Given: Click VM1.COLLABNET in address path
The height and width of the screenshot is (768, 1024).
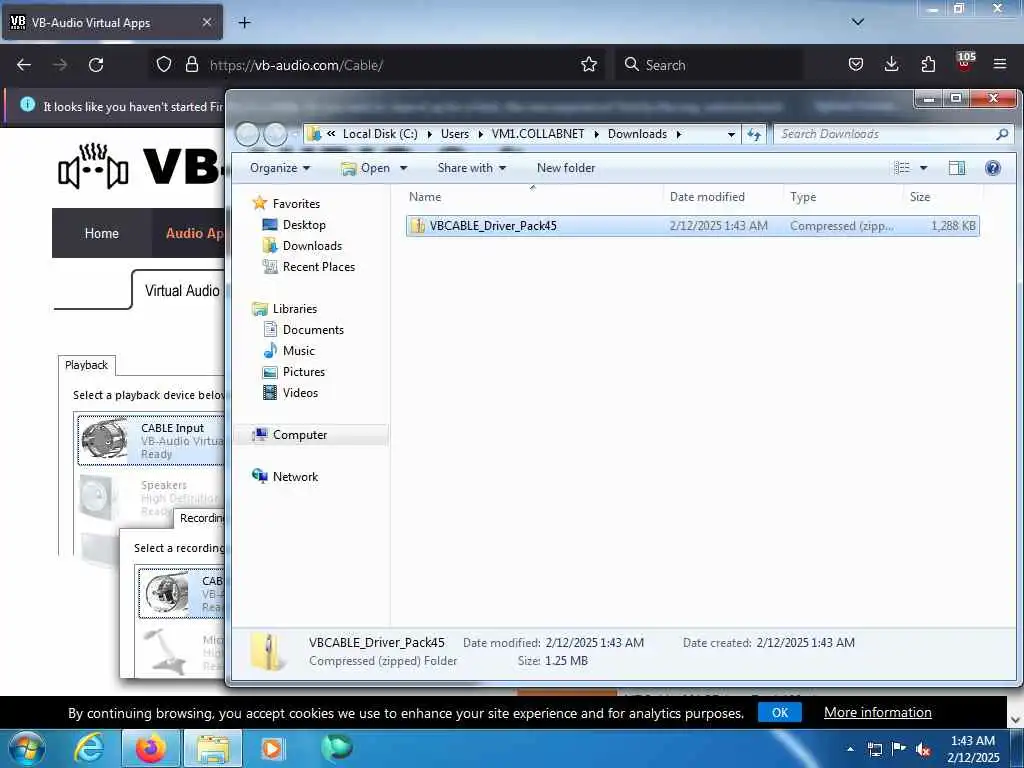Looking at the screenshot, I should coord(537,134).
